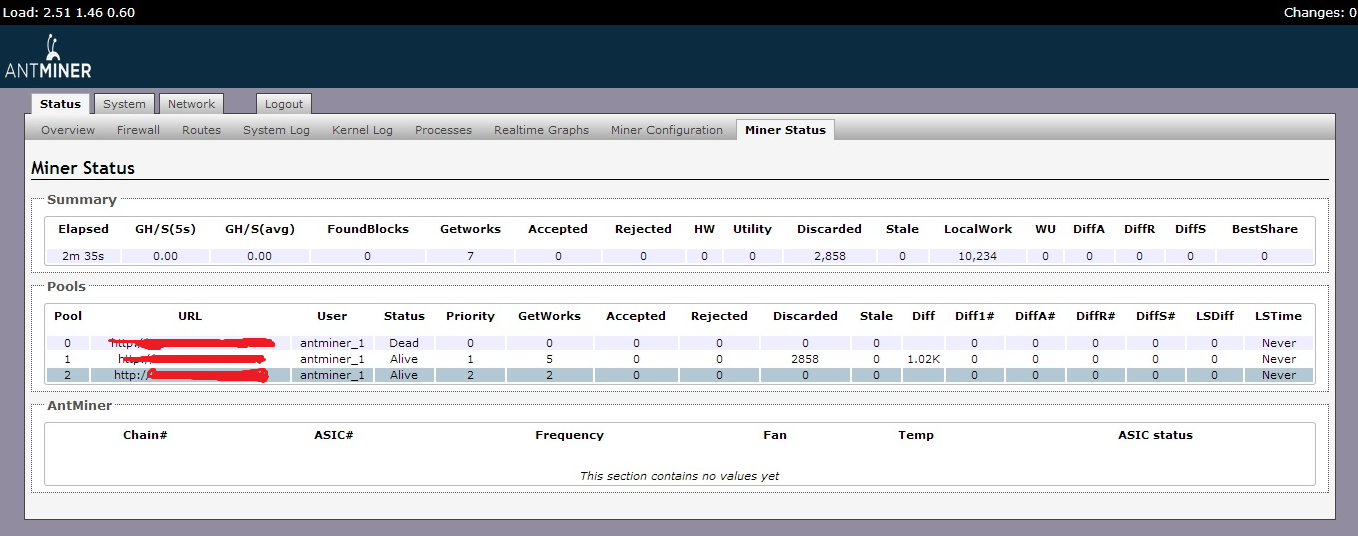Click the 'BestShare' column header
Viewport: 1358px width, 536px height.
tap(1264, 229)
